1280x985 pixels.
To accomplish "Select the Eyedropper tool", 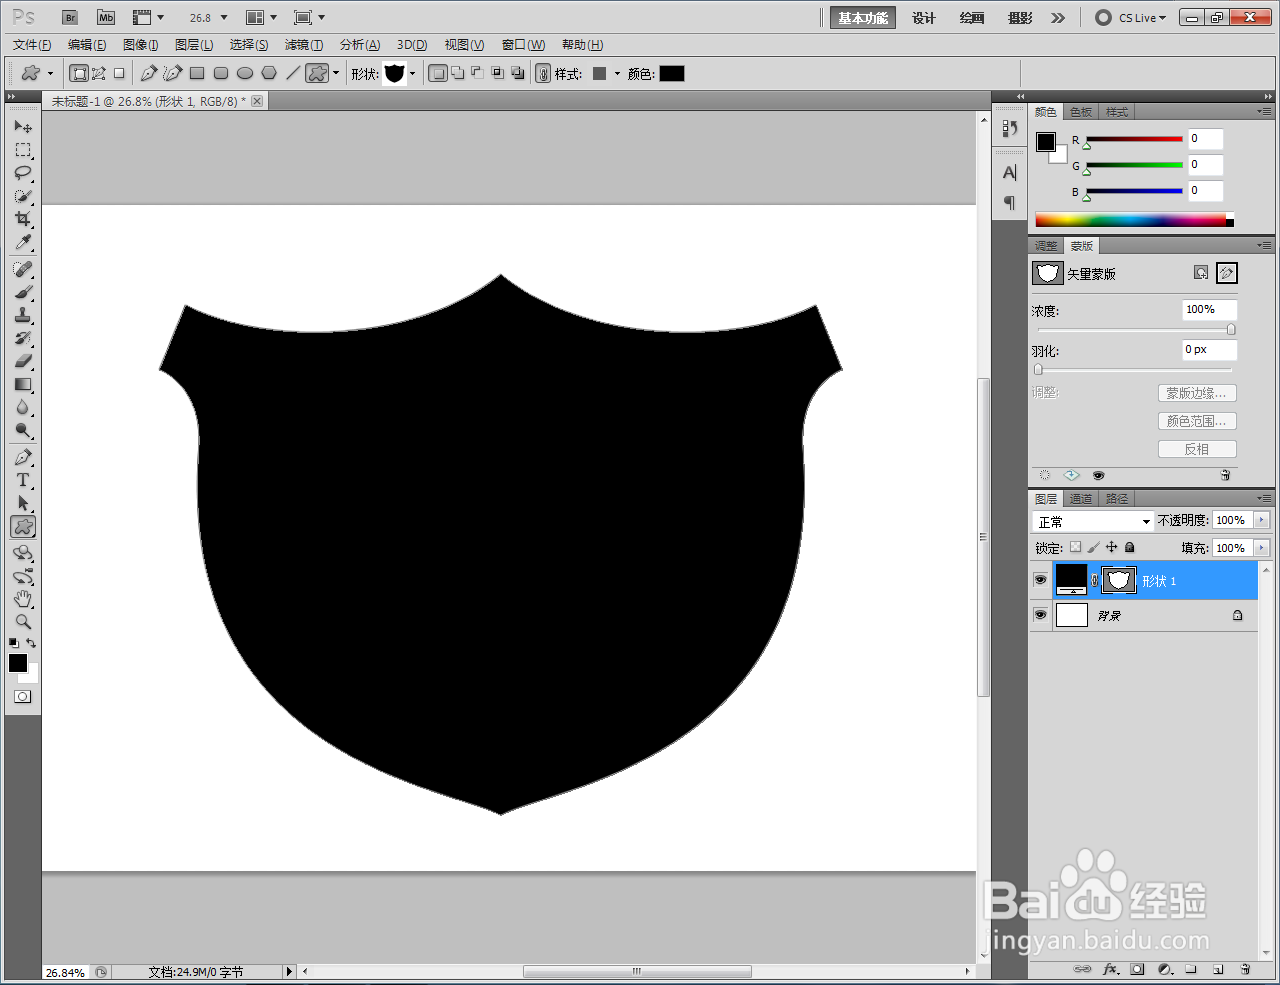I will [23, 243].
